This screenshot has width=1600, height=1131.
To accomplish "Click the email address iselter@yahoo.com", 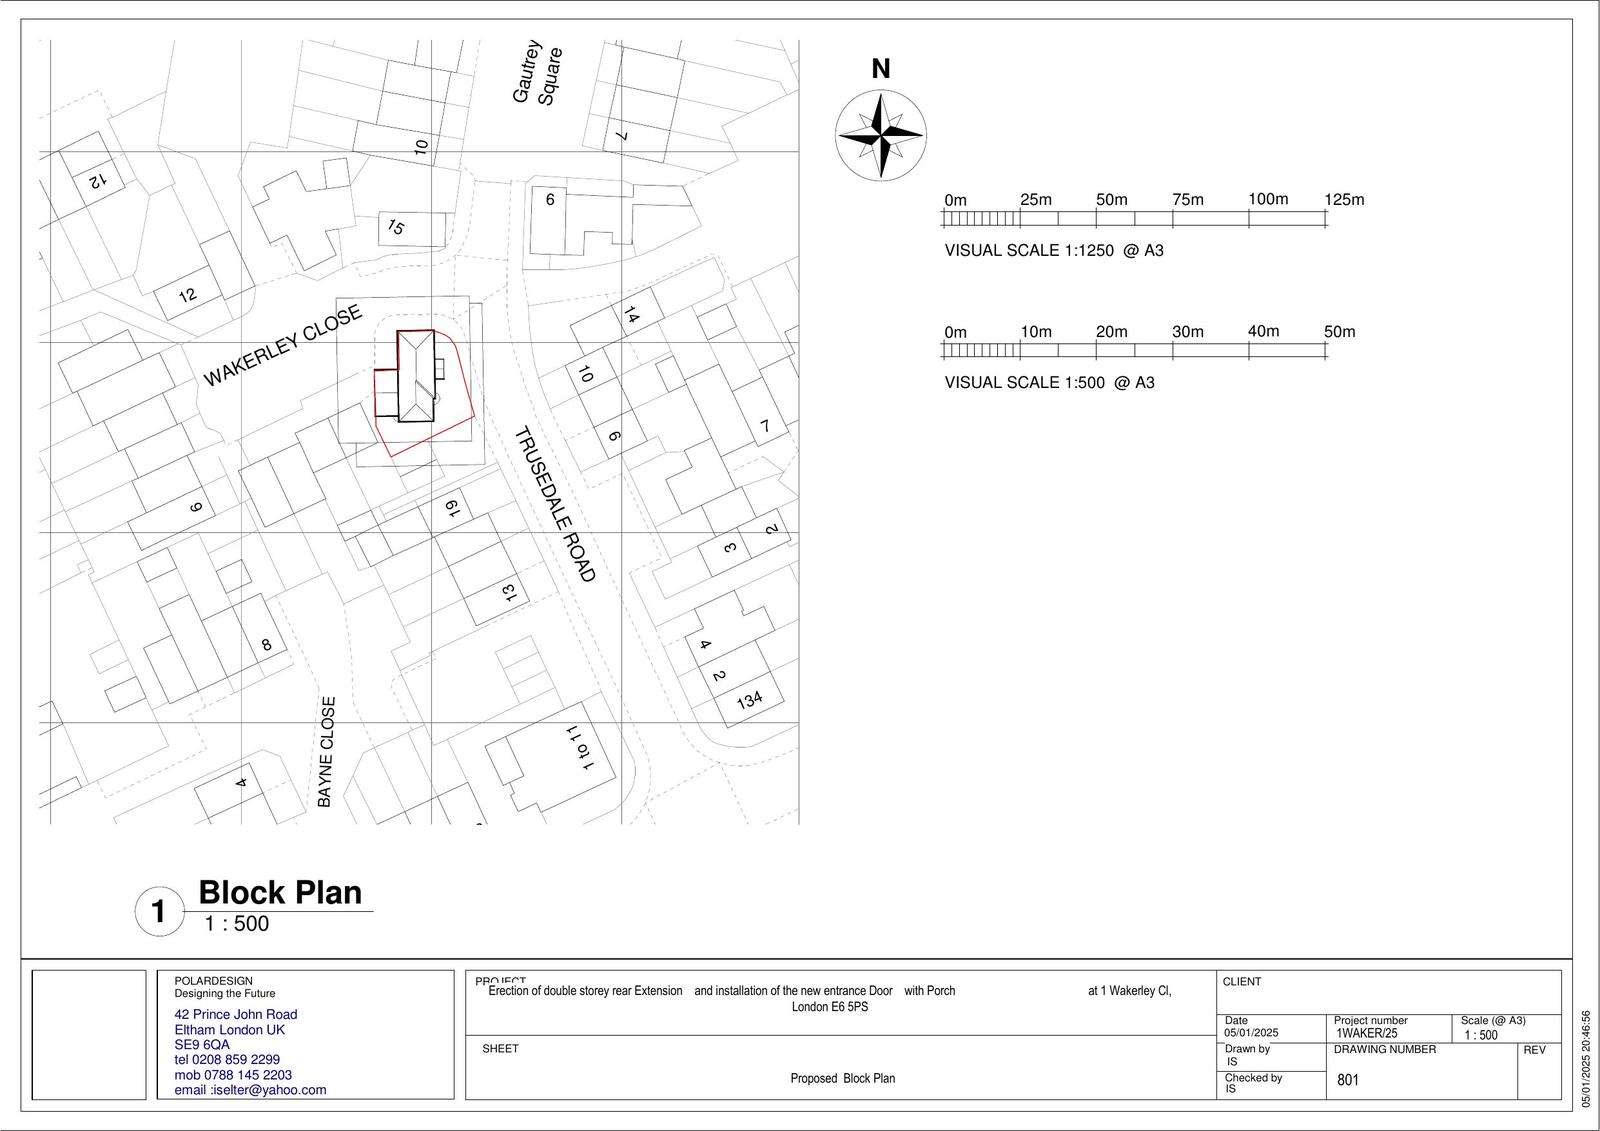I will [250, 1090].
